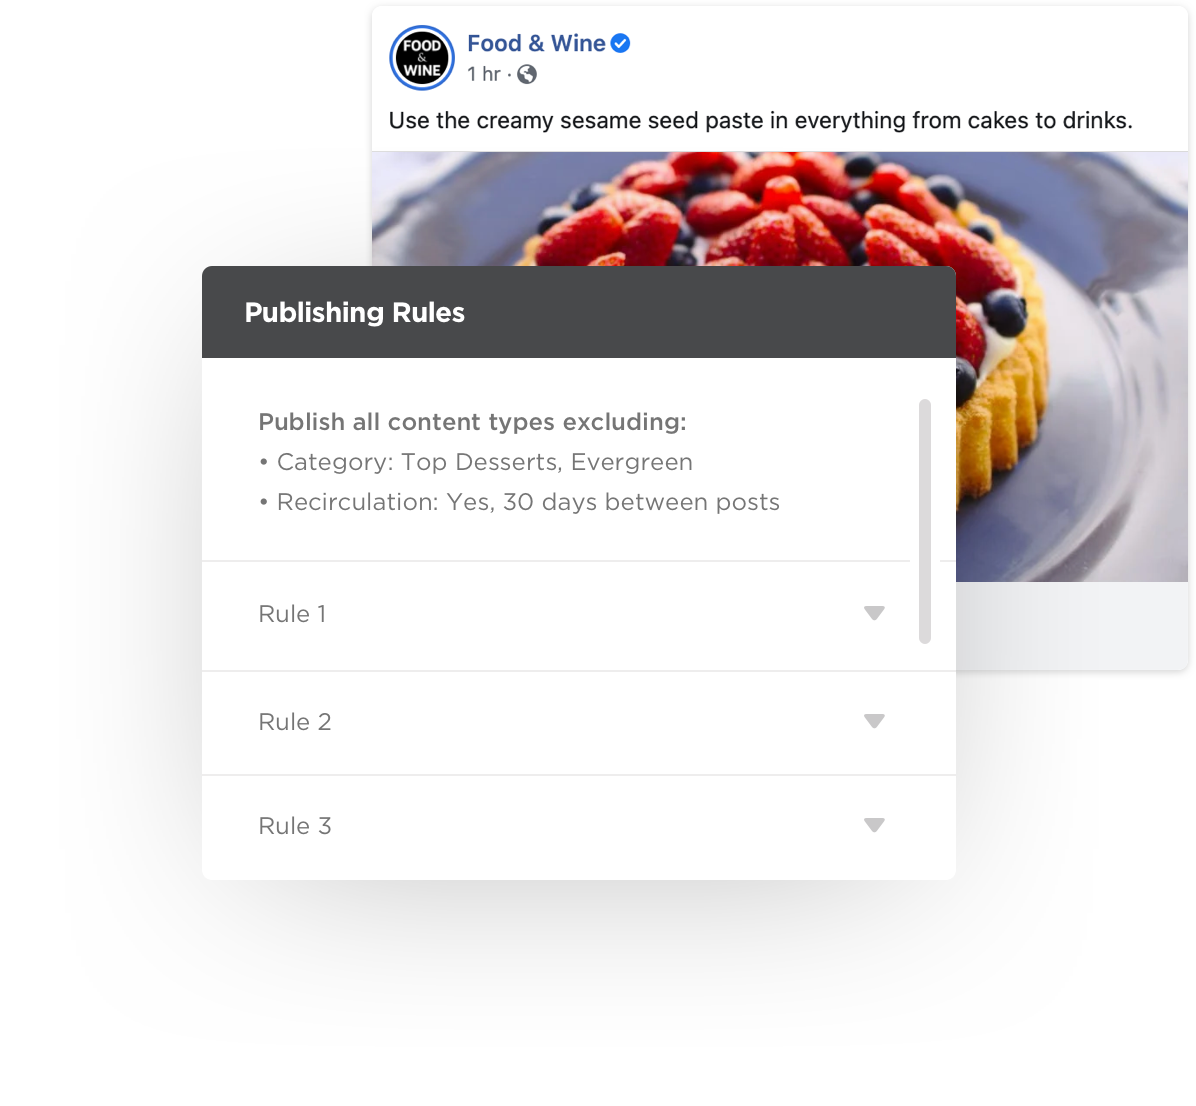This screenshot has height=1106, width=1196.
Task: Click the Recirculation 30 days rule line
Action: pos(519,503)
